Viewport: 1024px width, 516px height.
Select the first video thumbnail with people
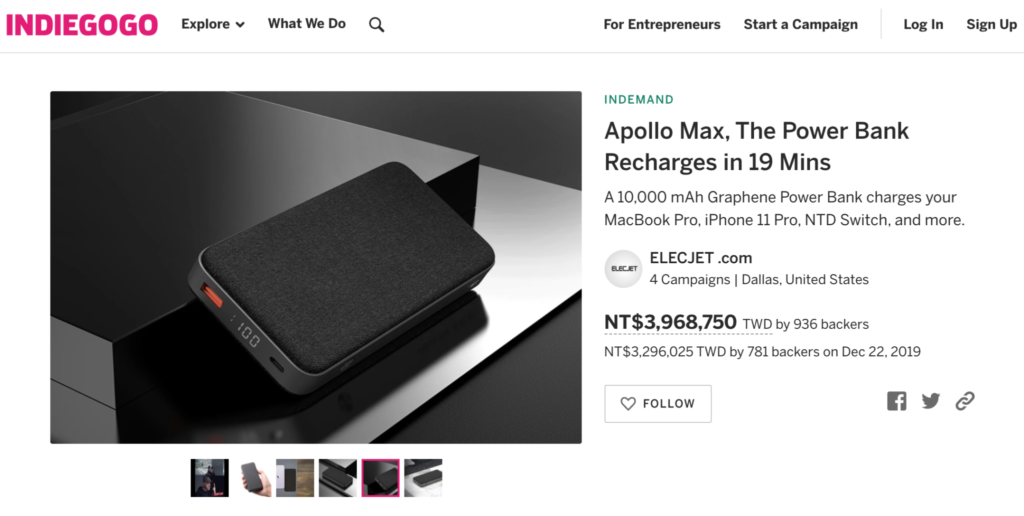[210, 478]
